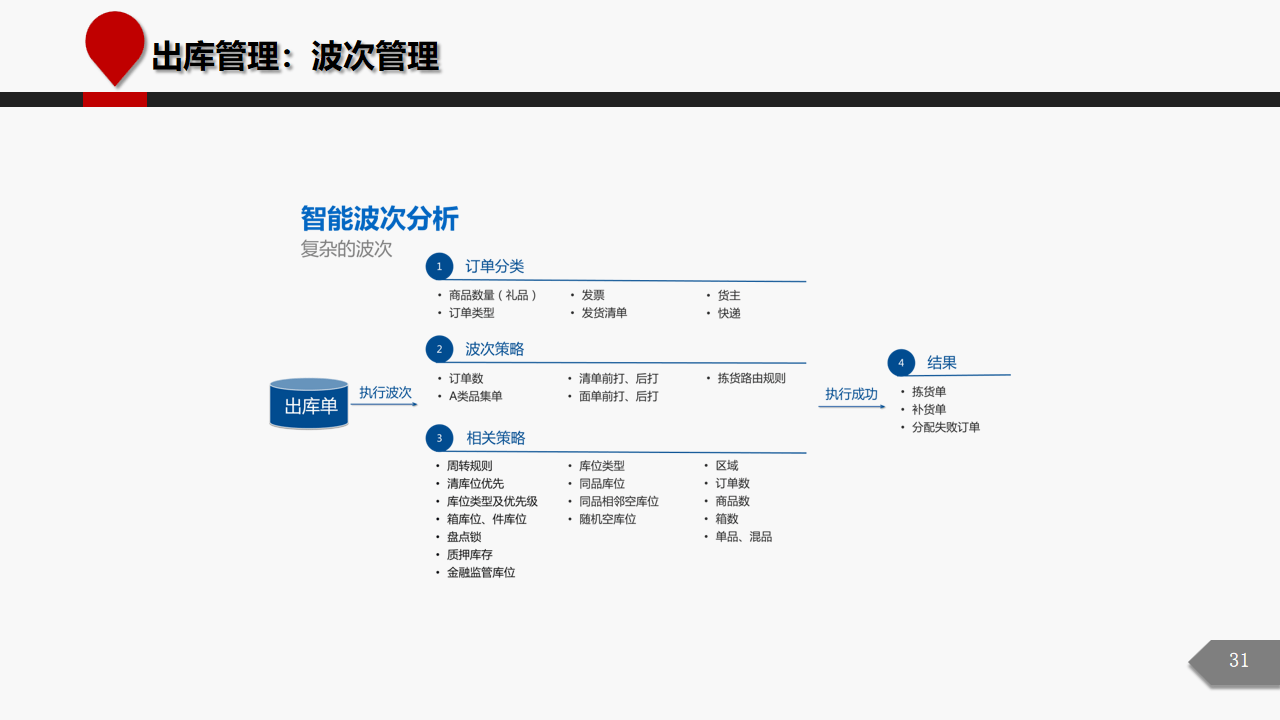Click the 补货单 result bullet
This screenshot has width=1280, height=720.
coord(929,410)
